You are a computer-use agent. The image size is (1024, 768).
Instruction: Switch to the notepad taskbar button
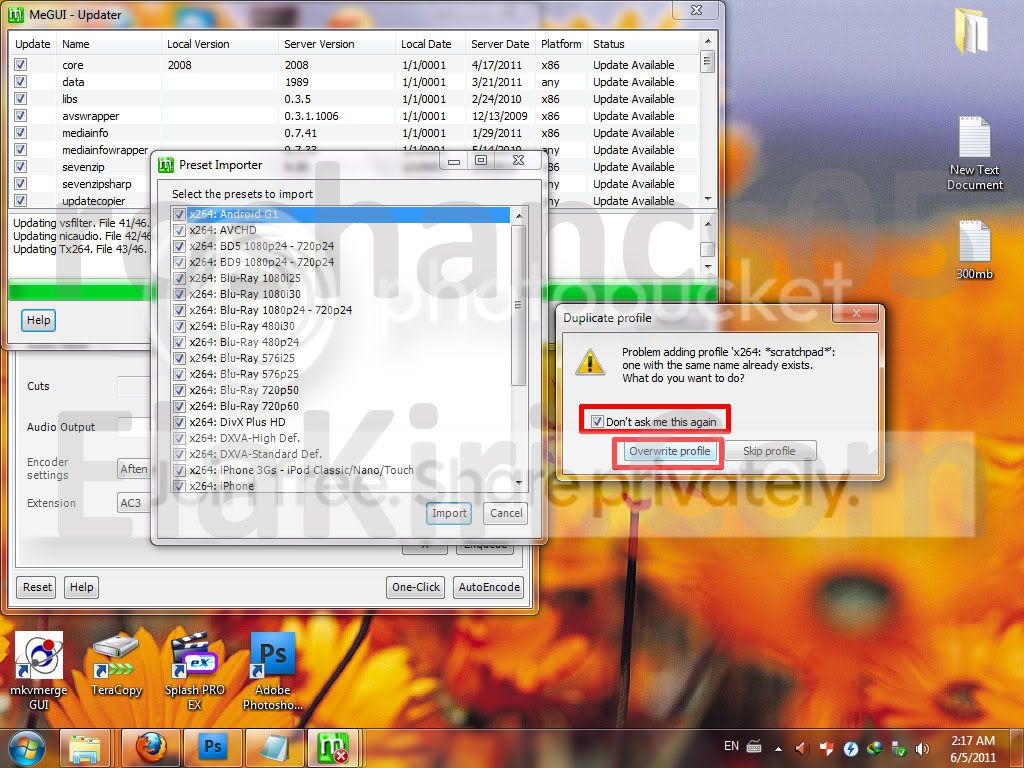tap(275, 748)
